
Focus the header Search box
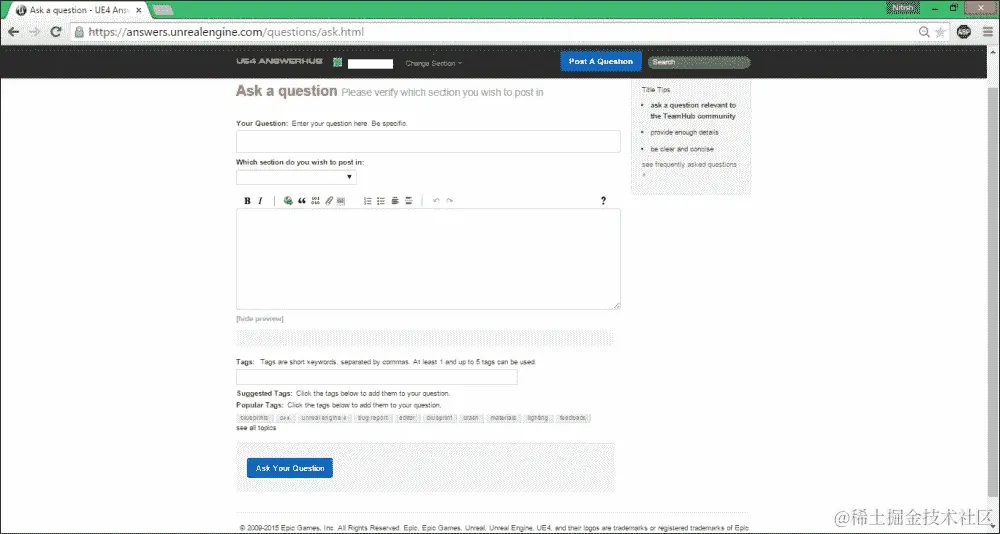coord(699,62)
